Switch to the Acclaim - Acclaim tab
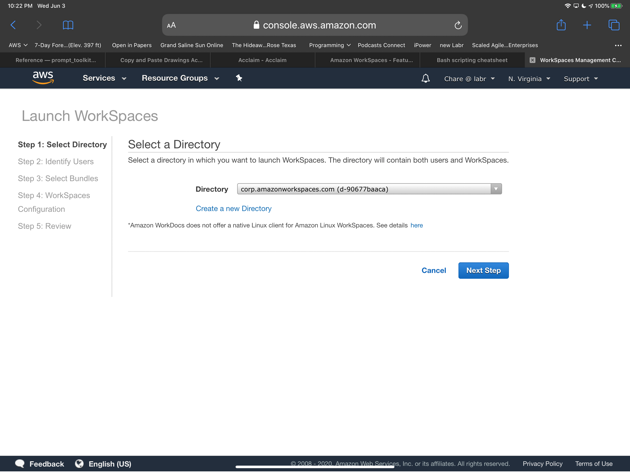This screenshot has height=472, width=630. click(262, 60)
